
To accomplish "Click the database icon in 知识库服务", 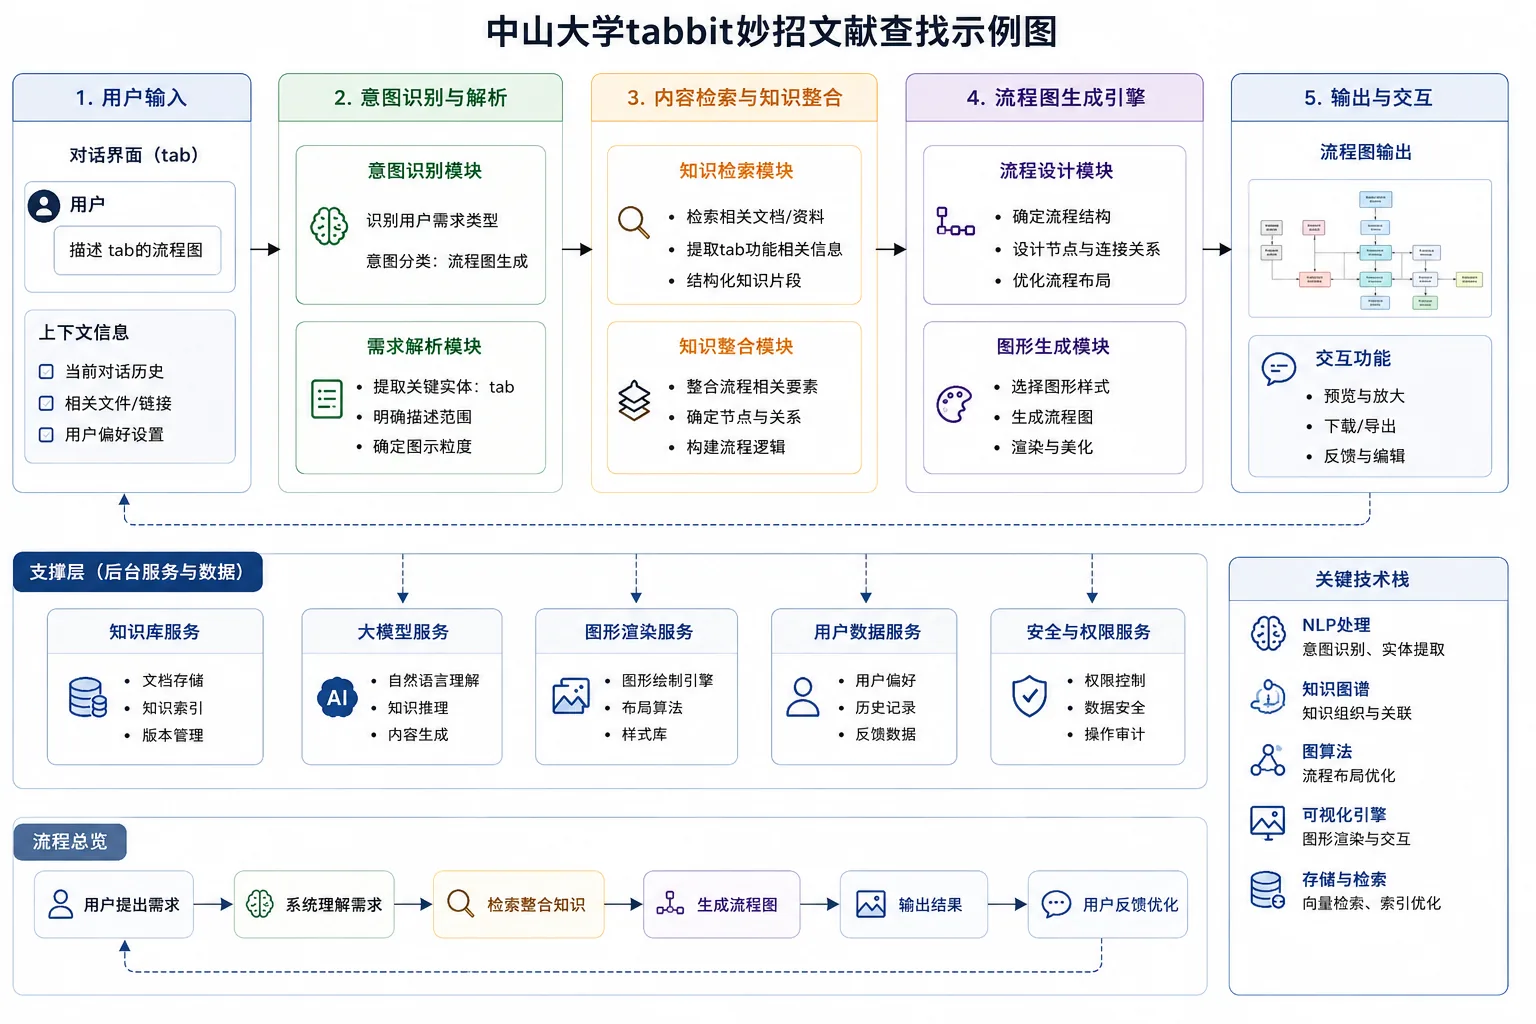I will tap(88, 697).
